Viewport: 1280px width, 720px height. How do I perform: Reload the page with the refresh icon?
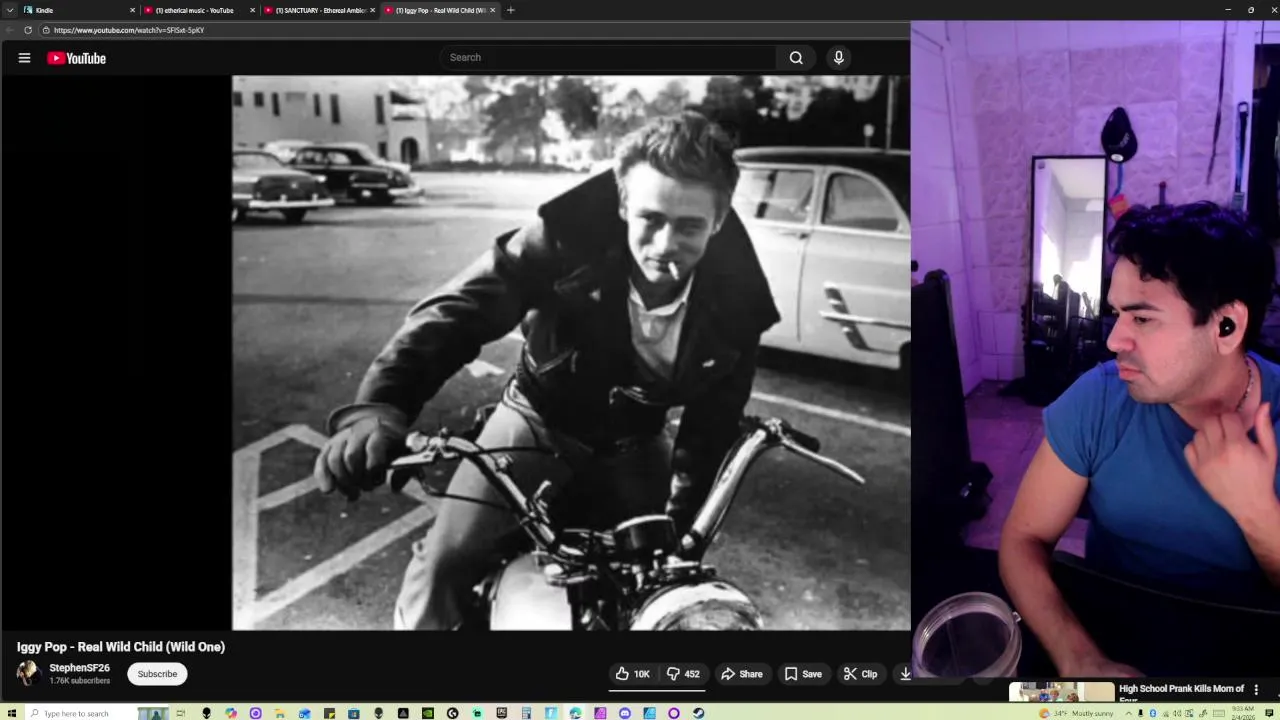[28, 30]
